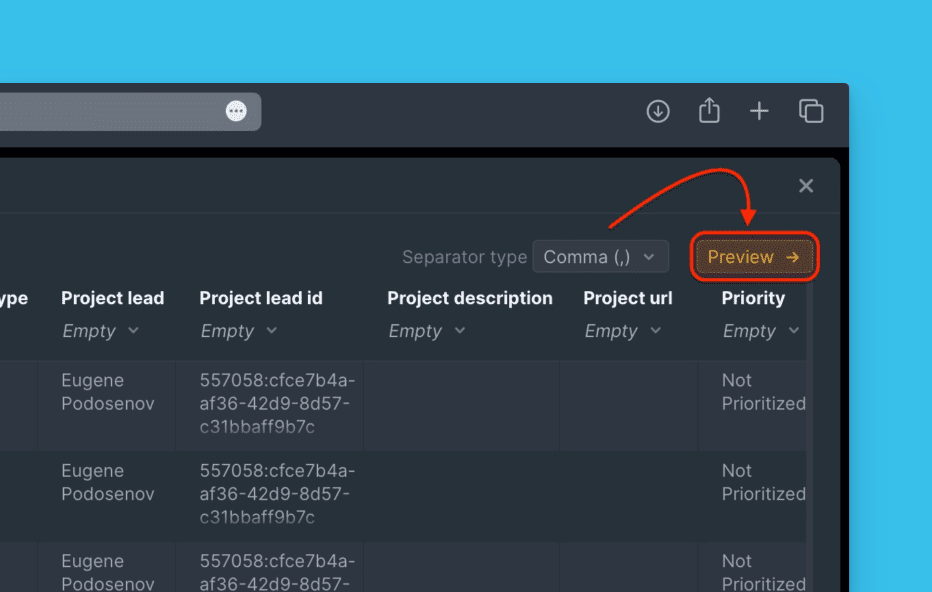Open Priority column mapping dropdown
Image resolution: width=932 pixels, height=592 pixels.
760,331
